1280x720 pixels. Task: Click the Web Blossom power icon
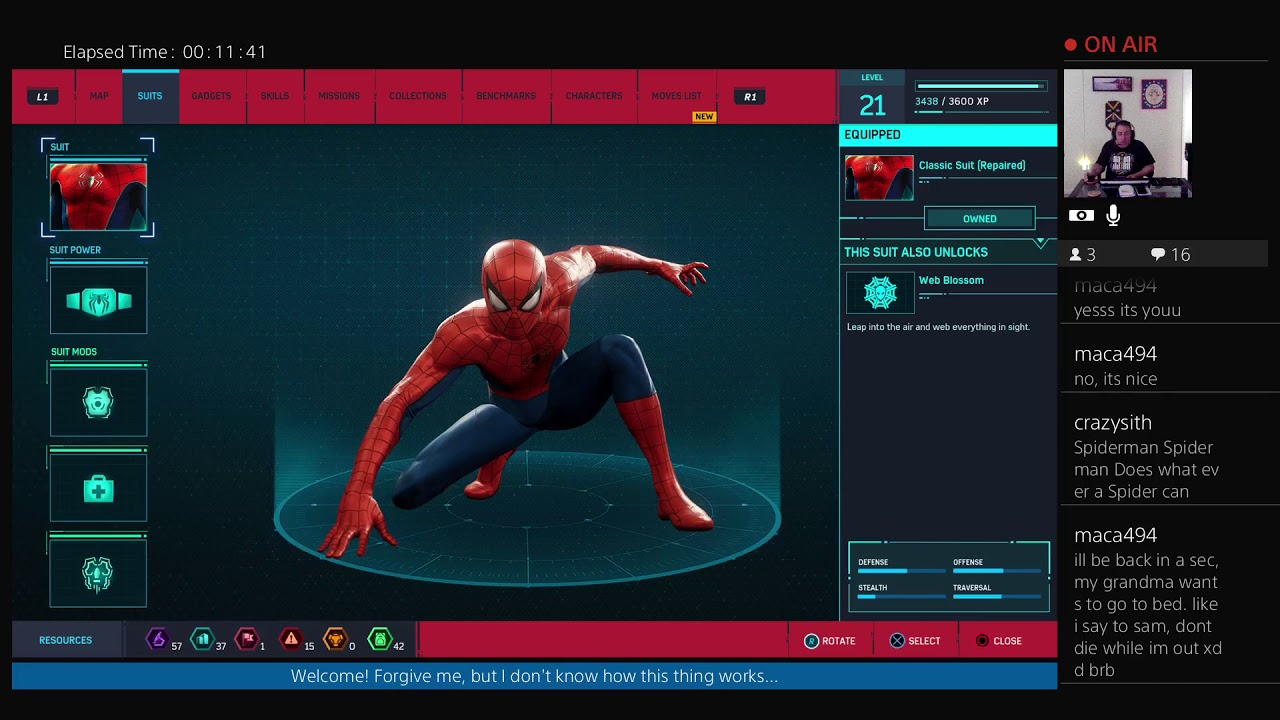tap(880, 293)
